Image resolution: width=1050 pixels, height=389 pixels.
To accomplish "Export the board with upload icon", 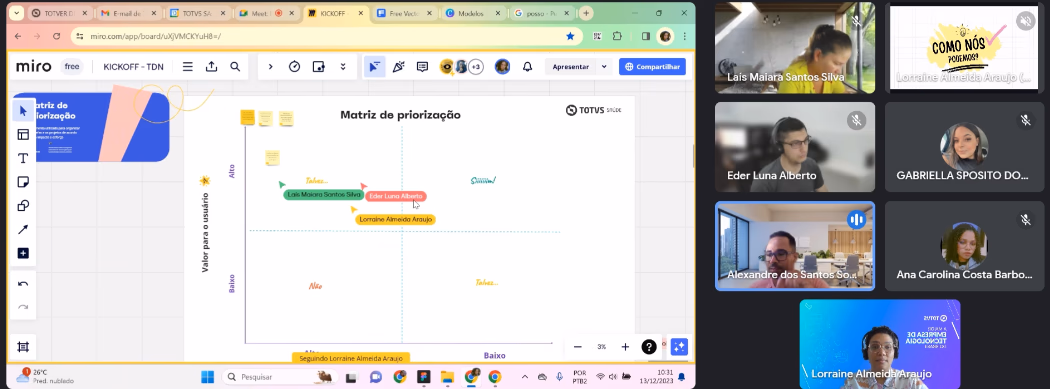I will point(212,67).
